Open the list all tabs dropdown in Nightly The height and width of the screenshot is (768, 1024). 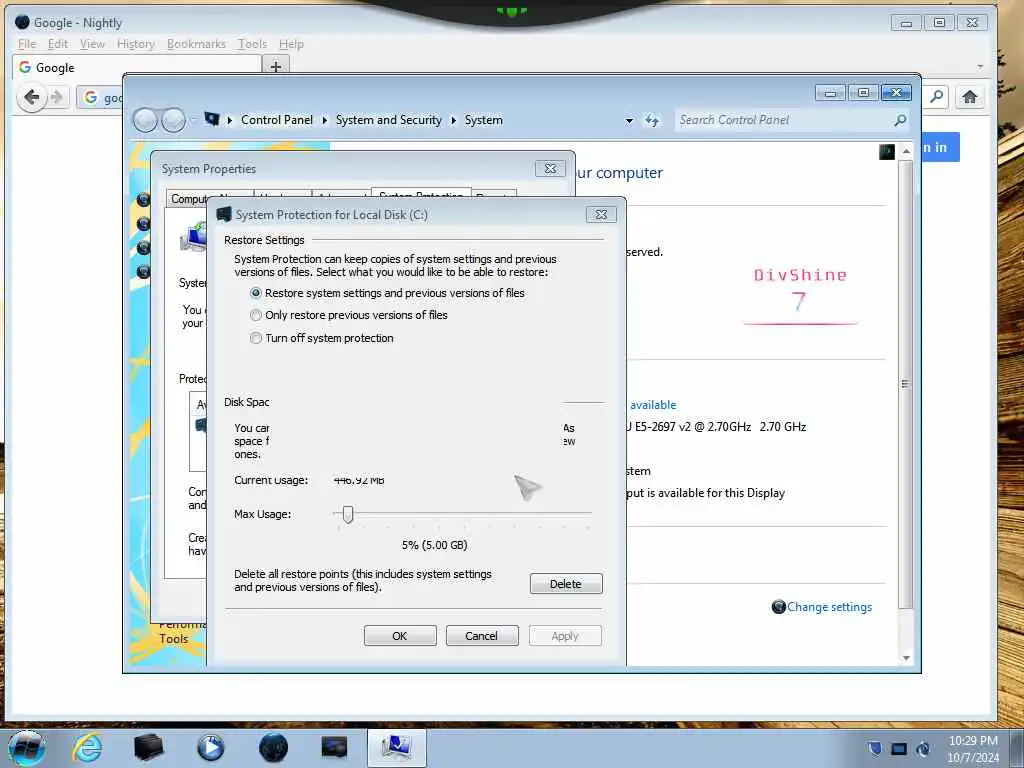click(980, 67)
